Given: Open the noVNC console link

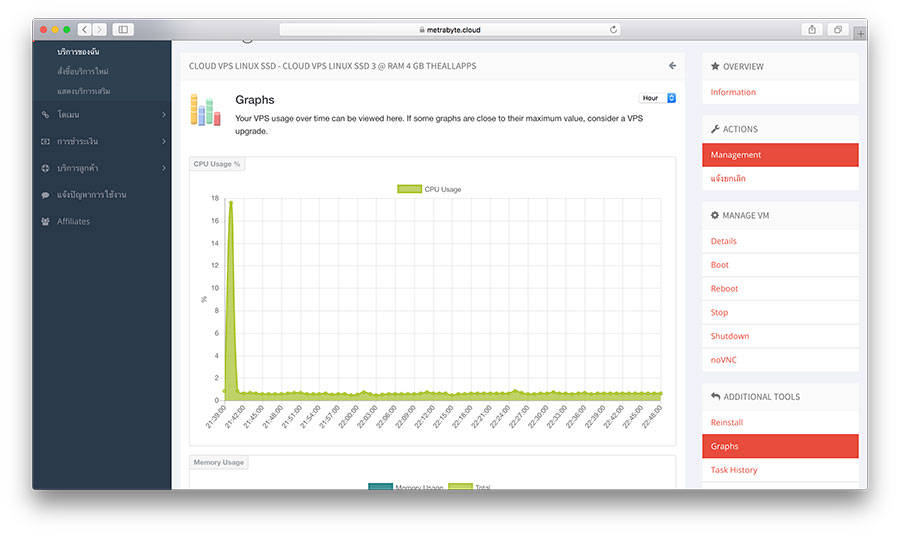Looking at the screenshot, I should click(x=723, y=360).
